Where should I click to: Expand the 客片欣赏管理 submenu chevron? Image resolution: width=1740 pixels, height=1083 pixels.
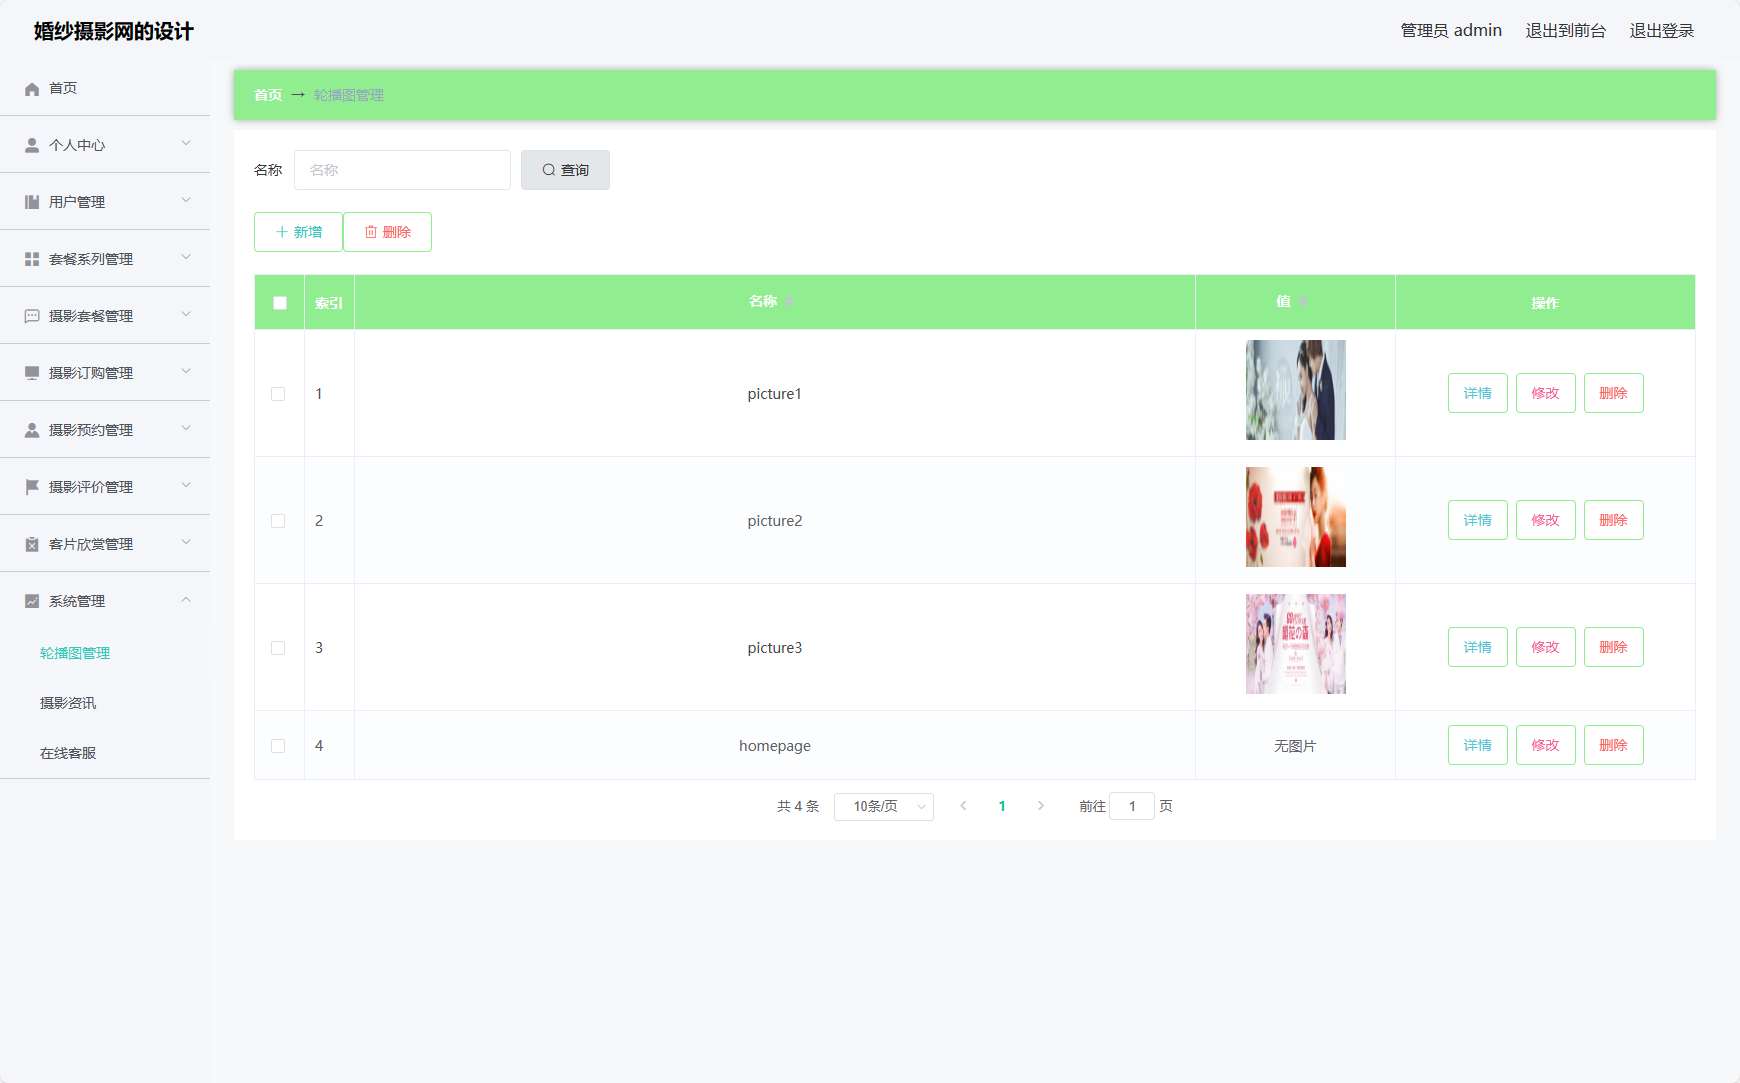coord(186,543)
